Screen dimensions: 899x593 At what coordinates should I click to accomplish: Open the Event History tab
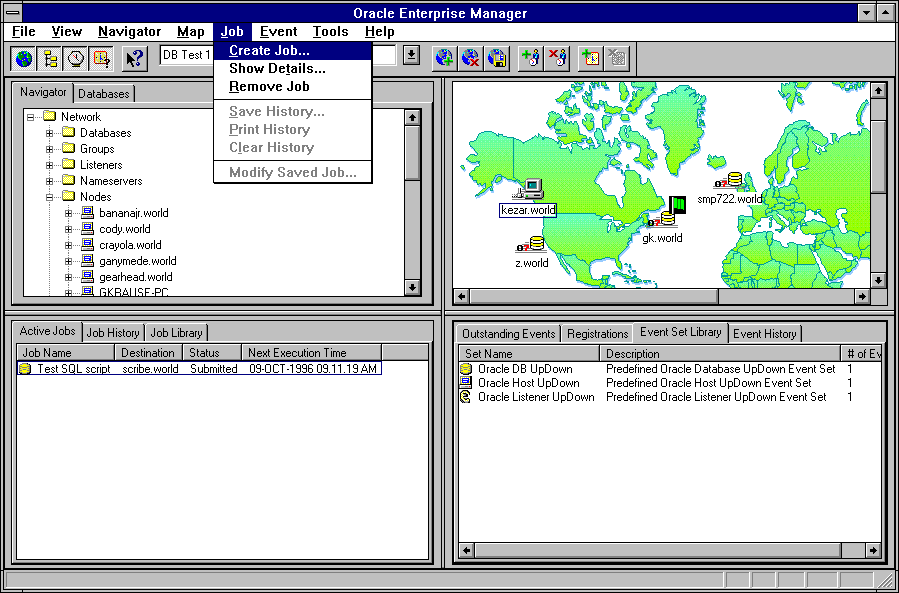click(x=764, y=334)
